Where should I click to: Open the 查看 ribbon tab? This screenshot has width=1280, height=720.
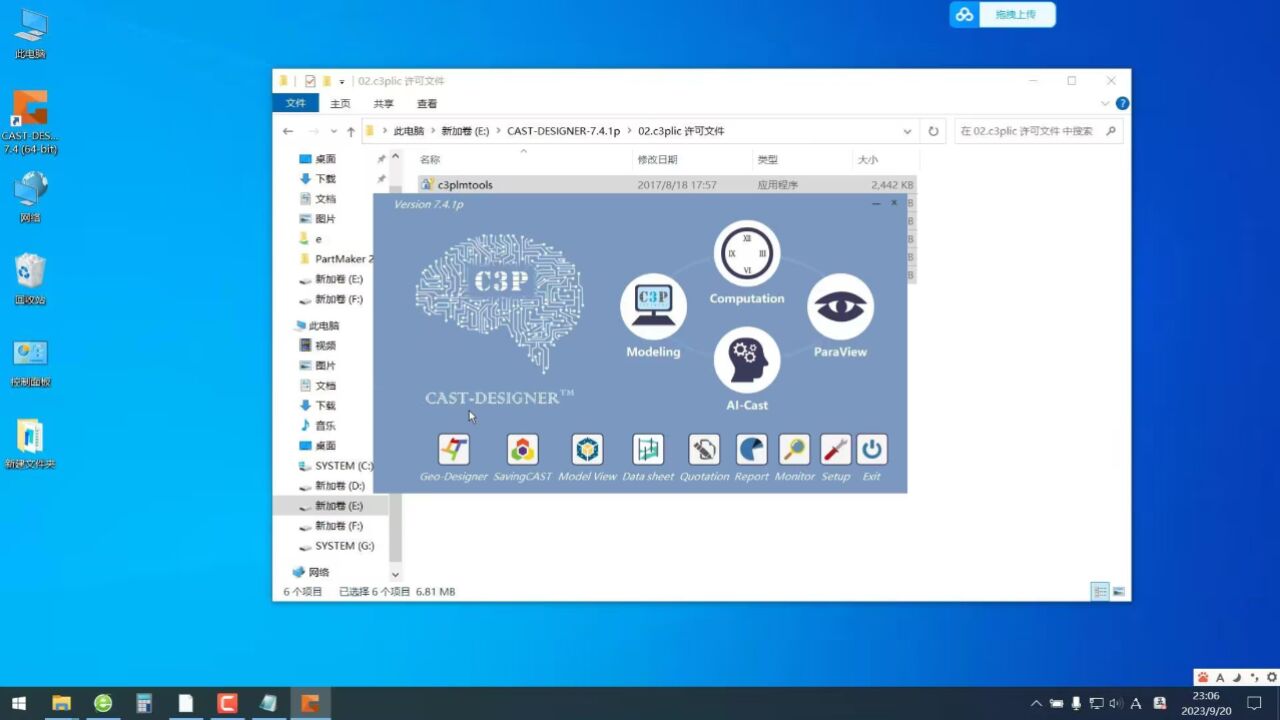pyautogui.click(x=427, y=104)
